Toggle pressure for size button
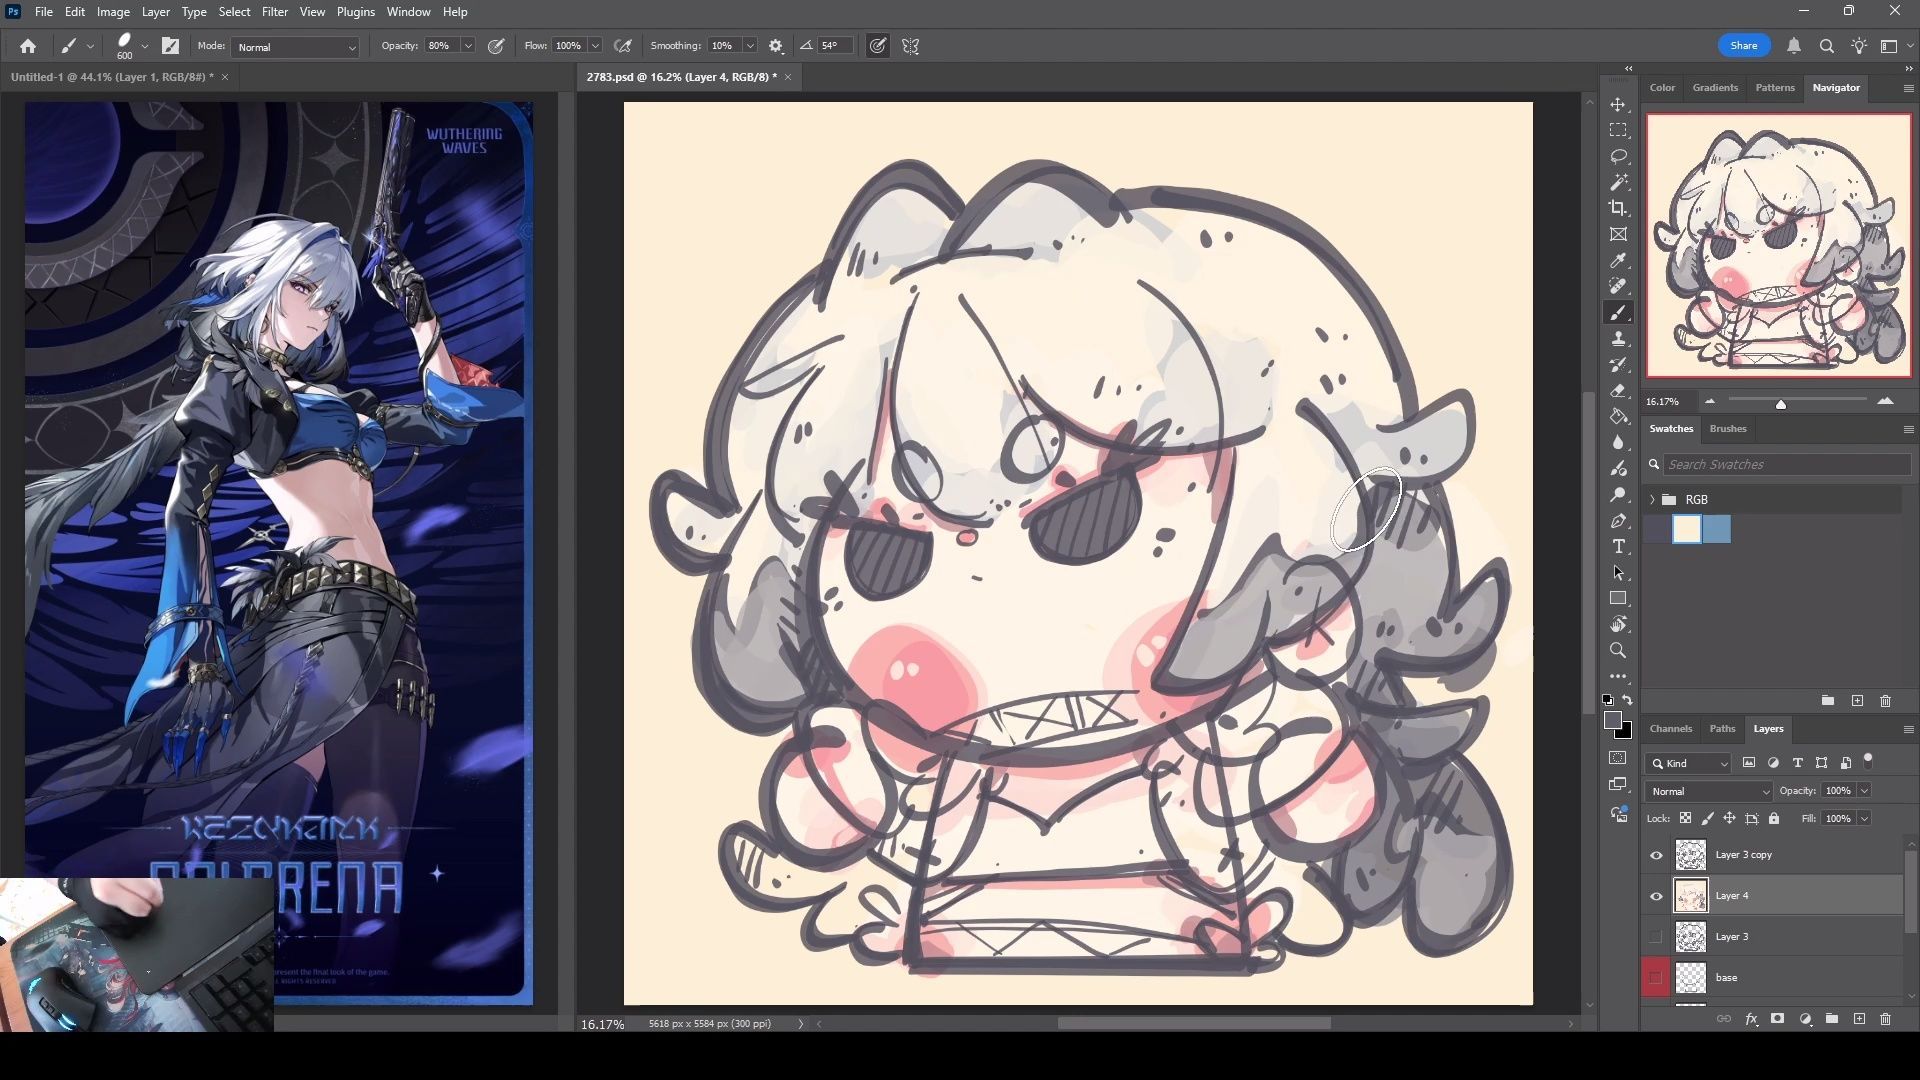Viewport: 1920px width, 1080px height. [x=878, y=46]
